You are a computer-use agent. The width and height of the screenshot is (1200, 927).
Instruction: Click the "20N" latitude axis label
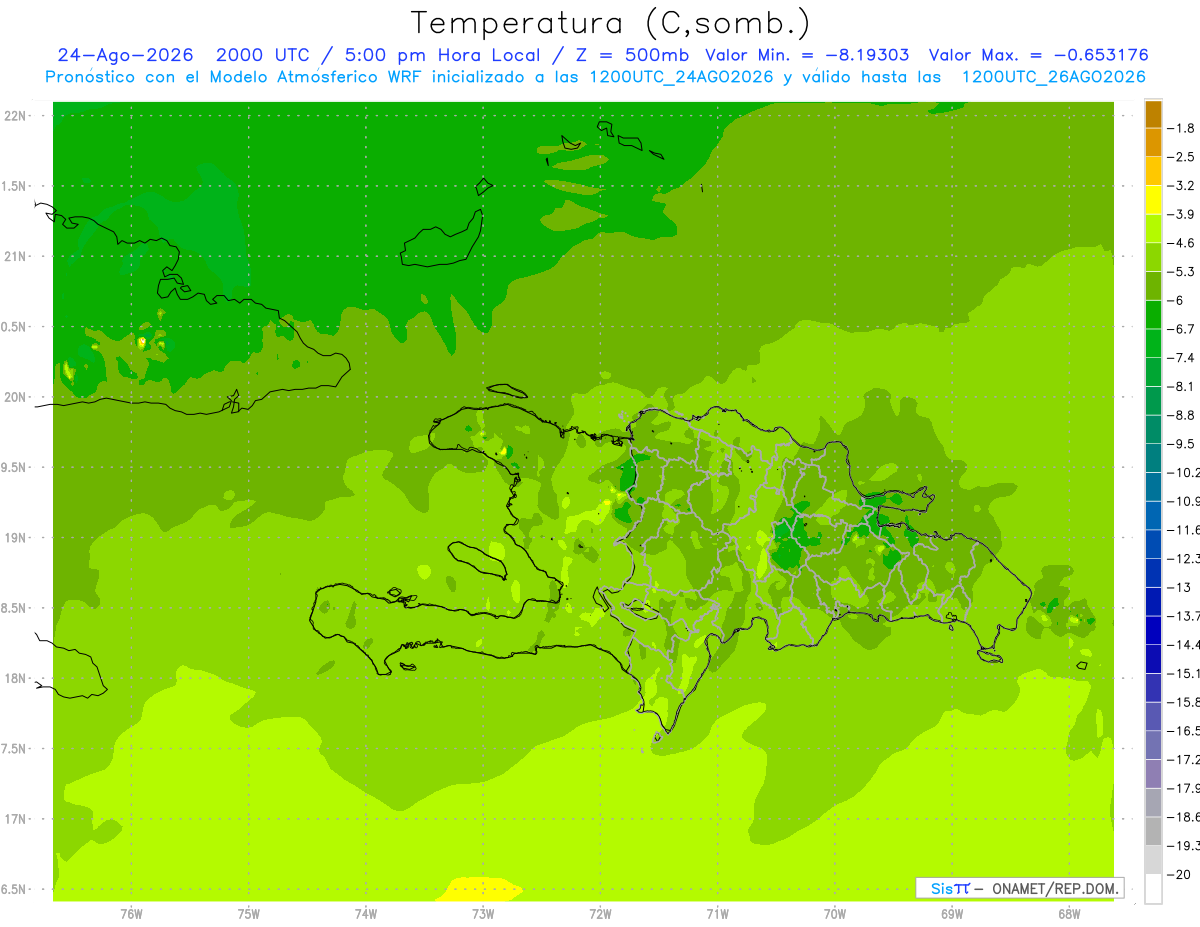16,397
